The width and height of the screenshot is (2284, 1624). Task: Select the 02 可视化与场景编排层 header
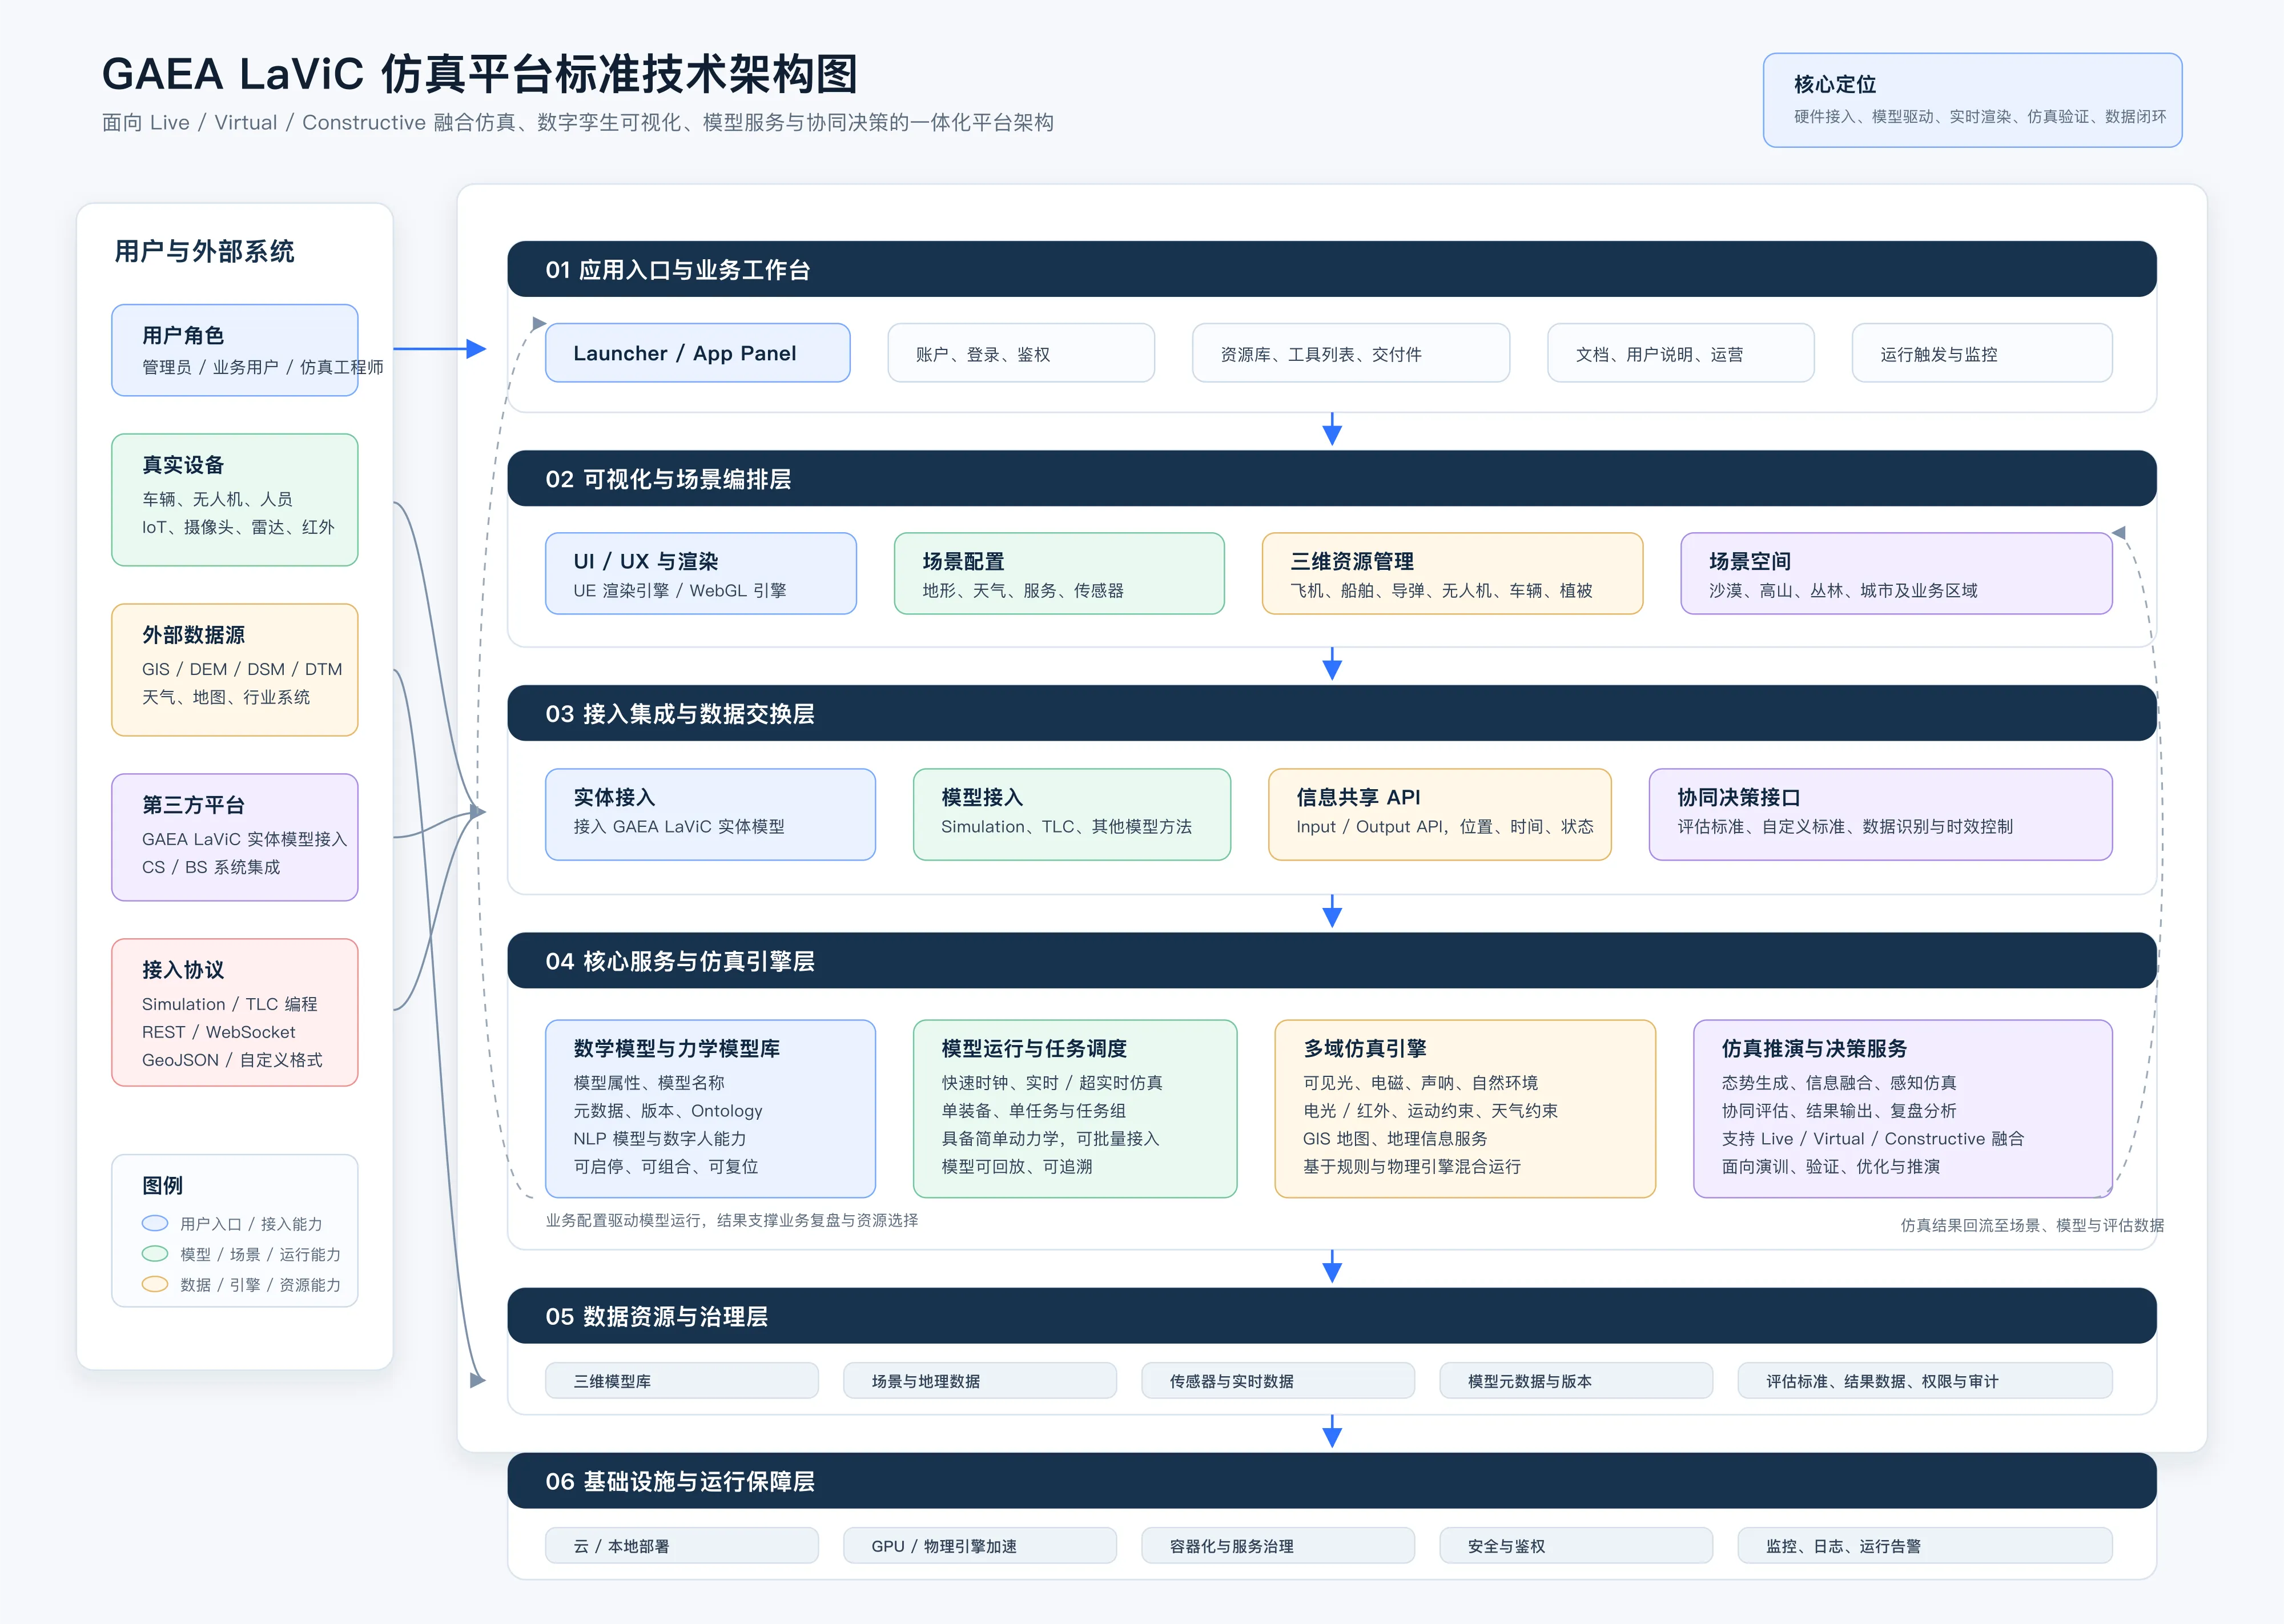(x=1332, y=479)
